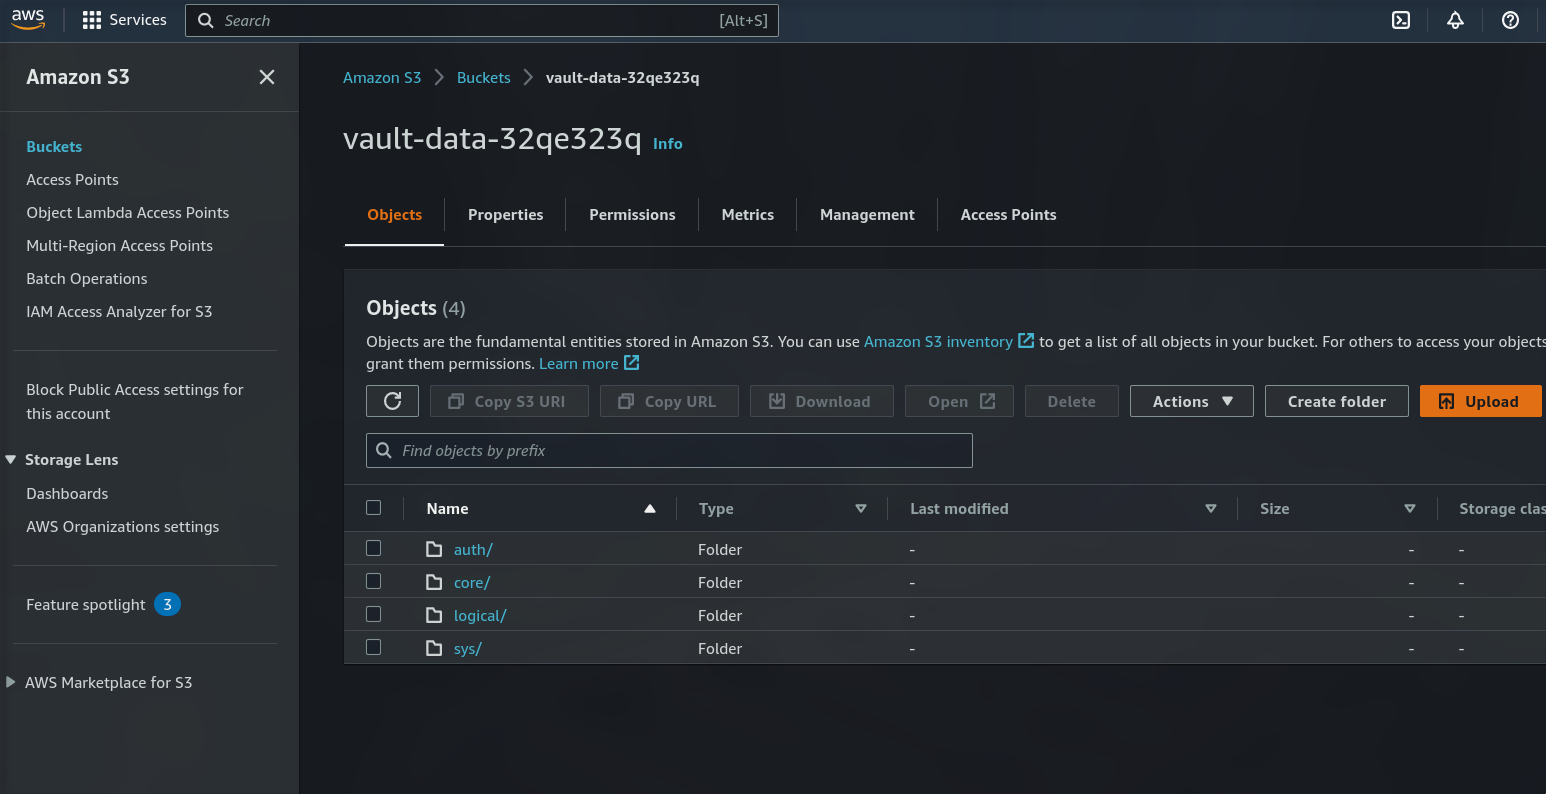This screenshot has width=1546, height=794.
Task: Select Buckets in the sidebar
Action: [54, 146]
